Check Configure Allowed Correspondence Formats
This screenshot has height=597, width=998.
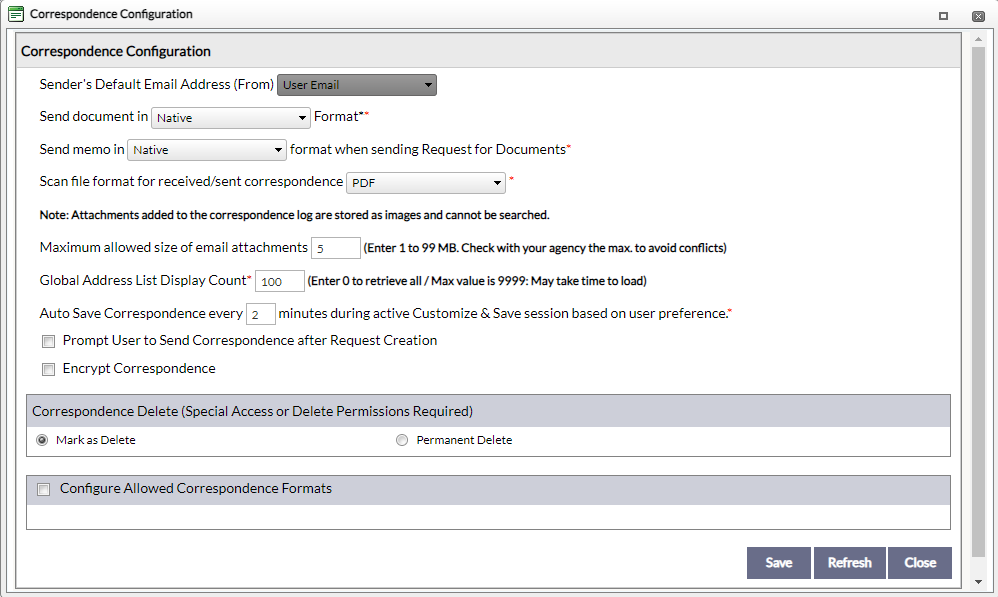(x=43, y=490)
